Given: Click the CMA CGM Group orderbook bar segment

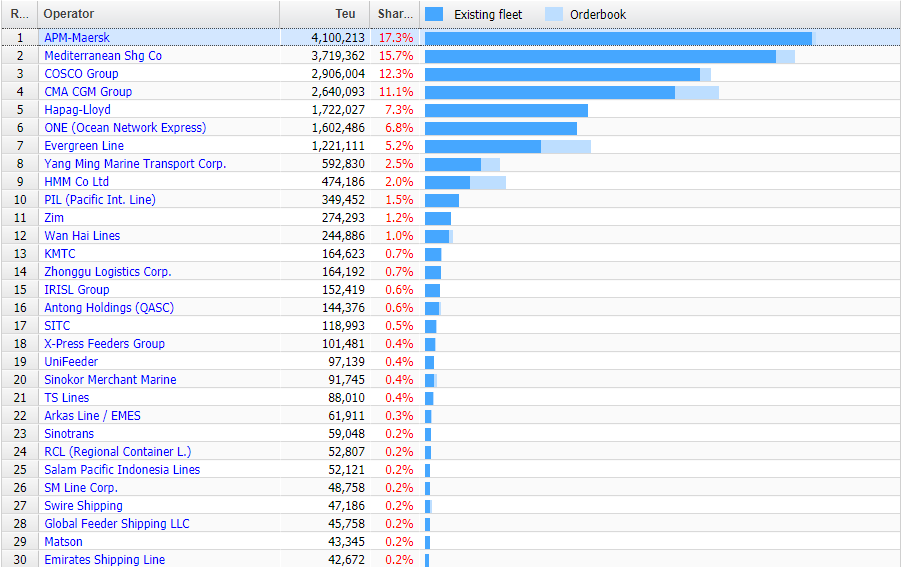Looking at the screenshot, I should coord(697,93).
